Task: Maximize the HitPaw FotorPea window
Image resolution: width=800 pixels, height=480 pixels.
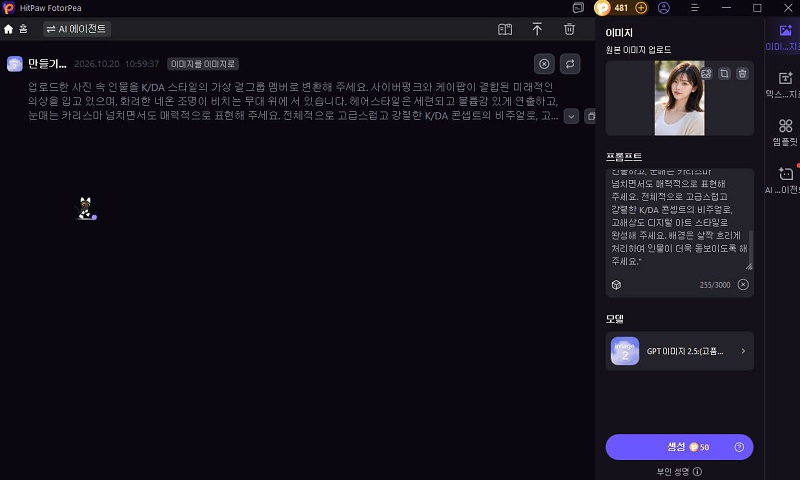Action: click(x=757, y=8)
